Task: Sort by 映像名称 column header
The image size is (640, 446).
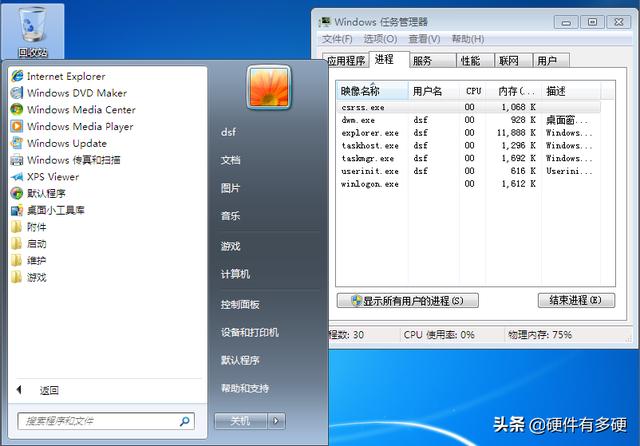Action: pos(372,91)
